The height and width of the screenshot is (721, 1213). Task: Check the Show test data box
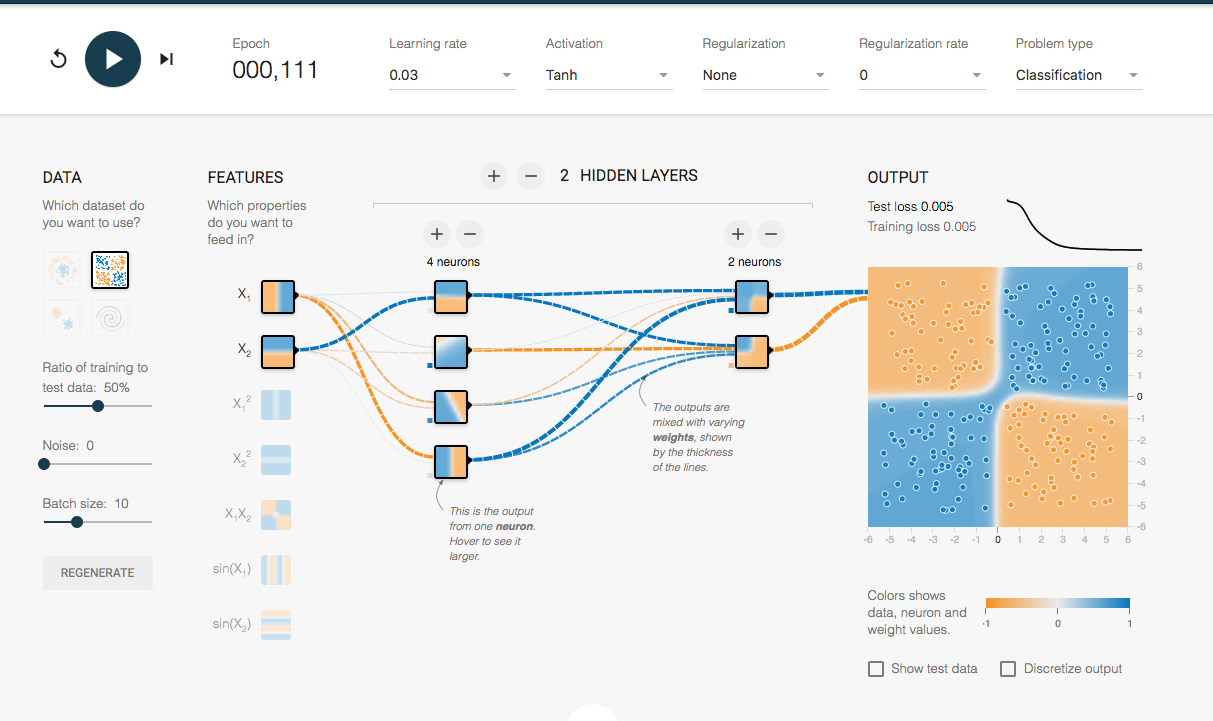click(876, 669)
